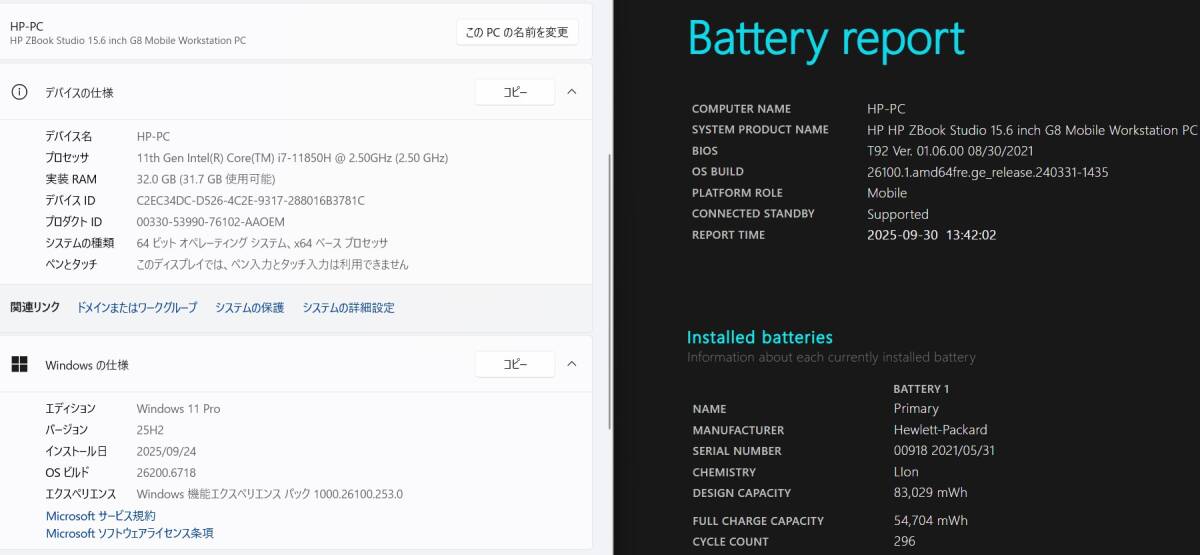This screenshot has height=555, width=1200.
Task: Click the プロセッサ Core i7-11850H text
Action: (x=292, y=158)
